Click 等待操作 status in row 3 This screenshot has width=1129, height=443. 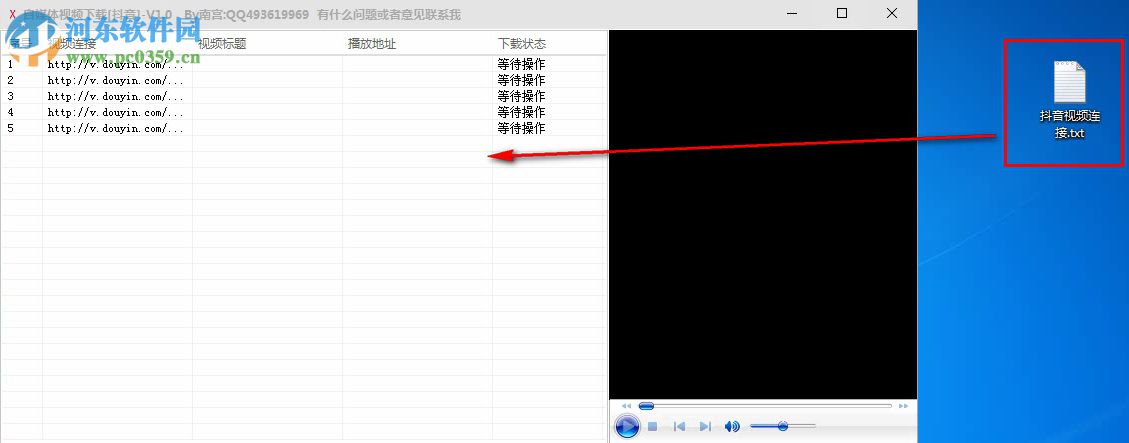coord(521,96)
